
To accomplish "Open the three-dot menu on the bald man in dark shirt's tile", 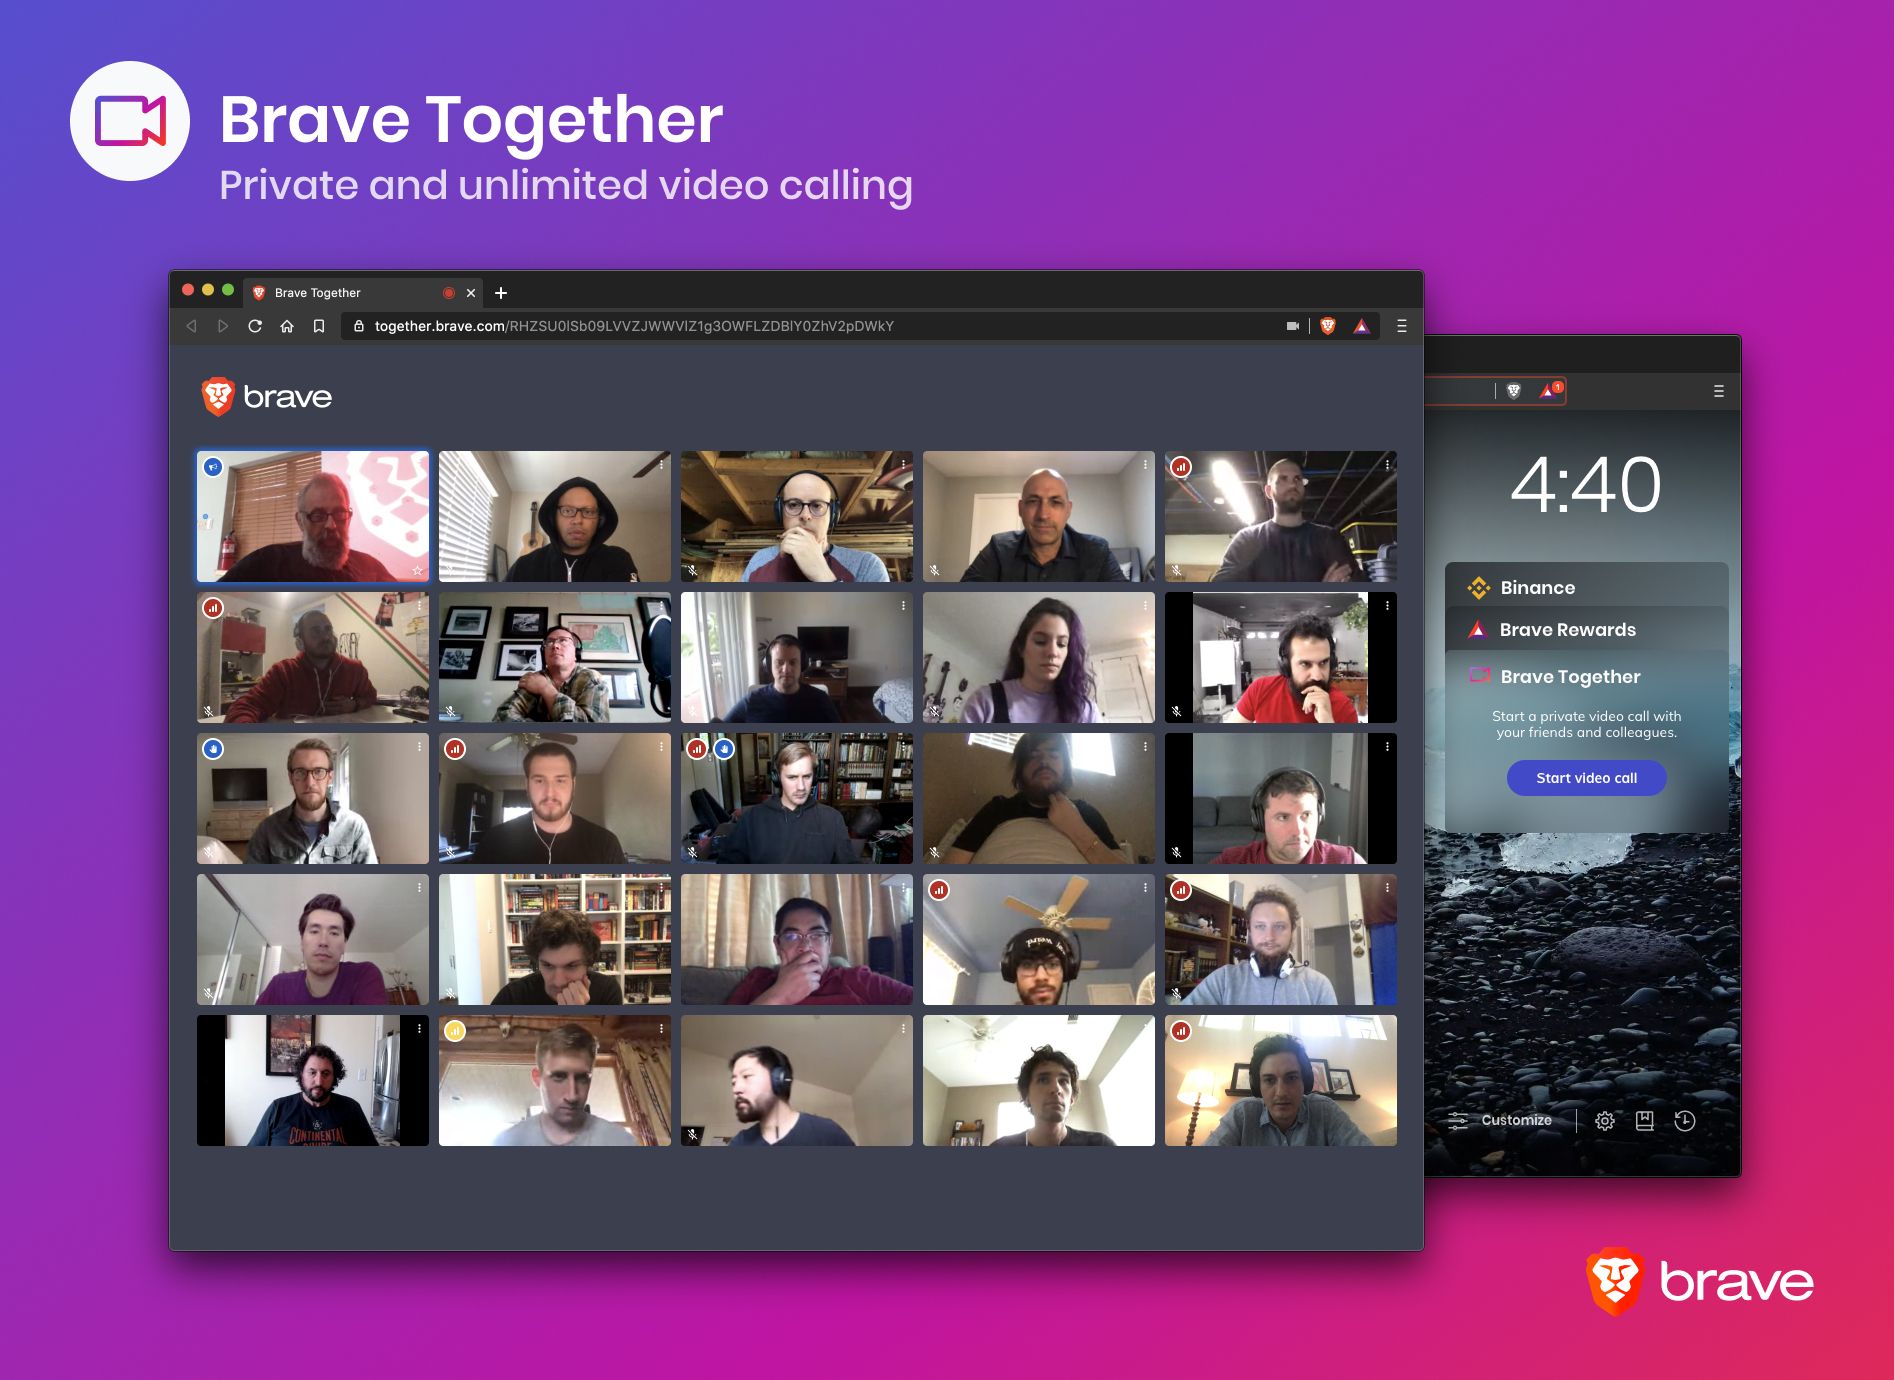I will pyautogui.click(x=1145, y=465).
